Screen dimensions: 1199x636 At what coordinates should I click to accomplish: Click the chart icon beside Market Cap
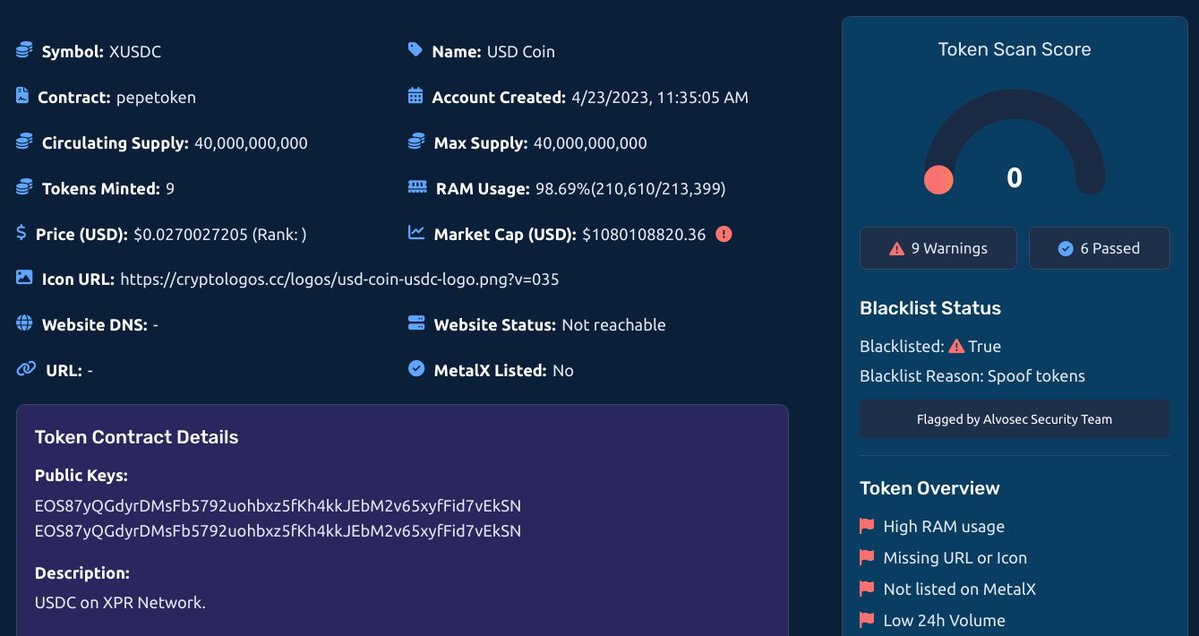416,232
